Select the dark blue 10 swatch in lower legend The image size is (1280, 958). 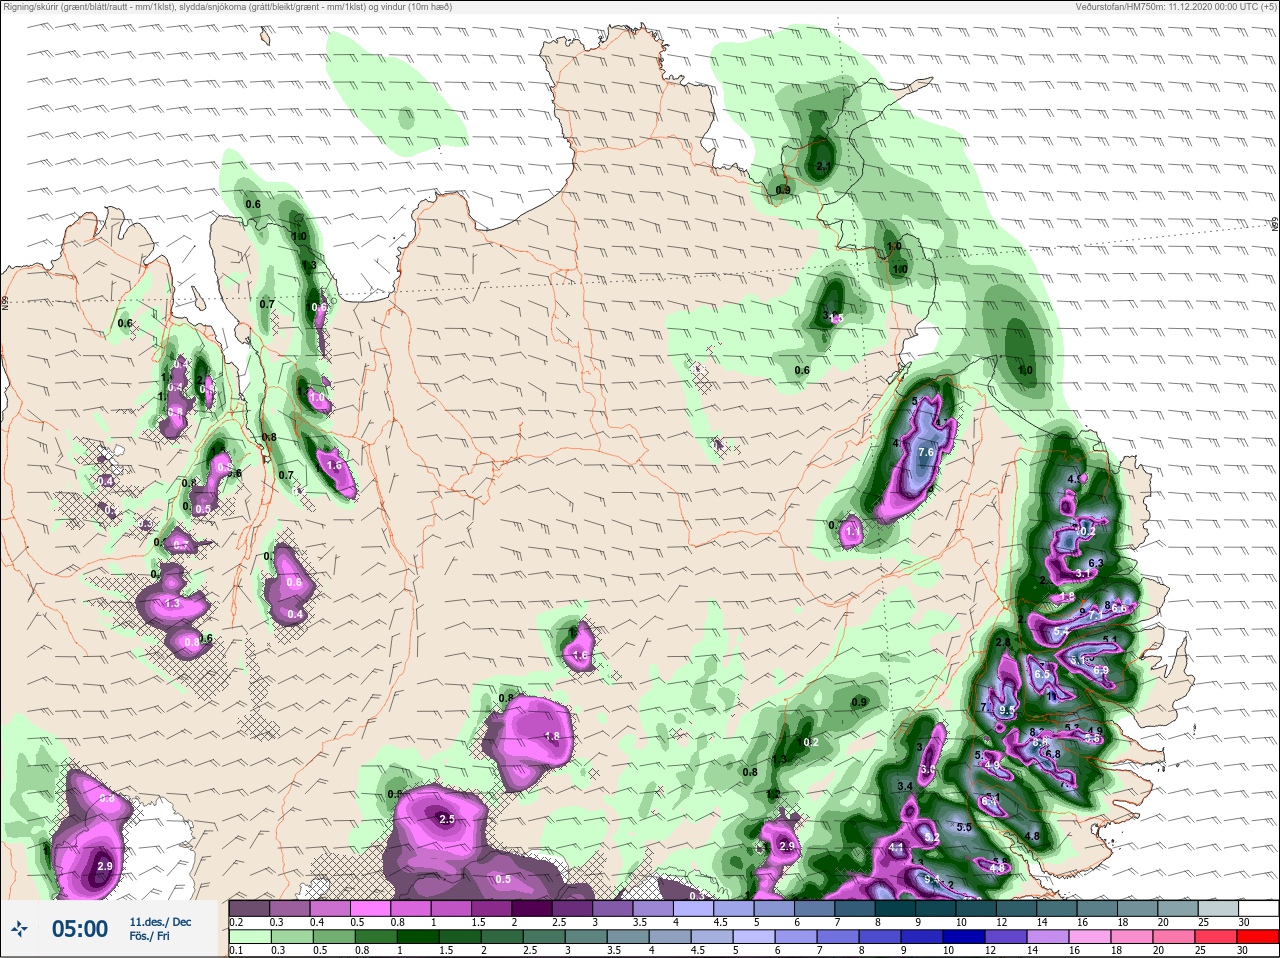(965, 937)
